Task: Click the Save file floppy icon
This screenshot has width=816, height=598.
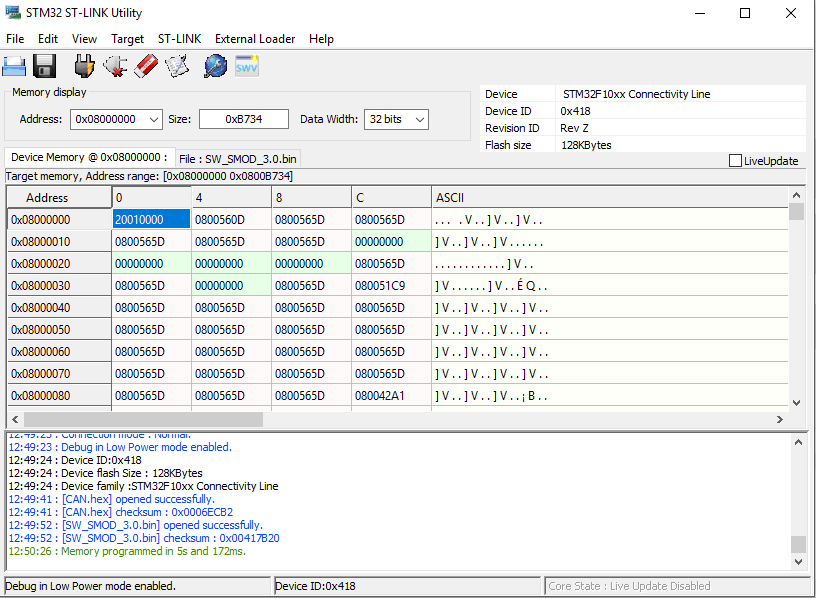Action: click(44, 67)
